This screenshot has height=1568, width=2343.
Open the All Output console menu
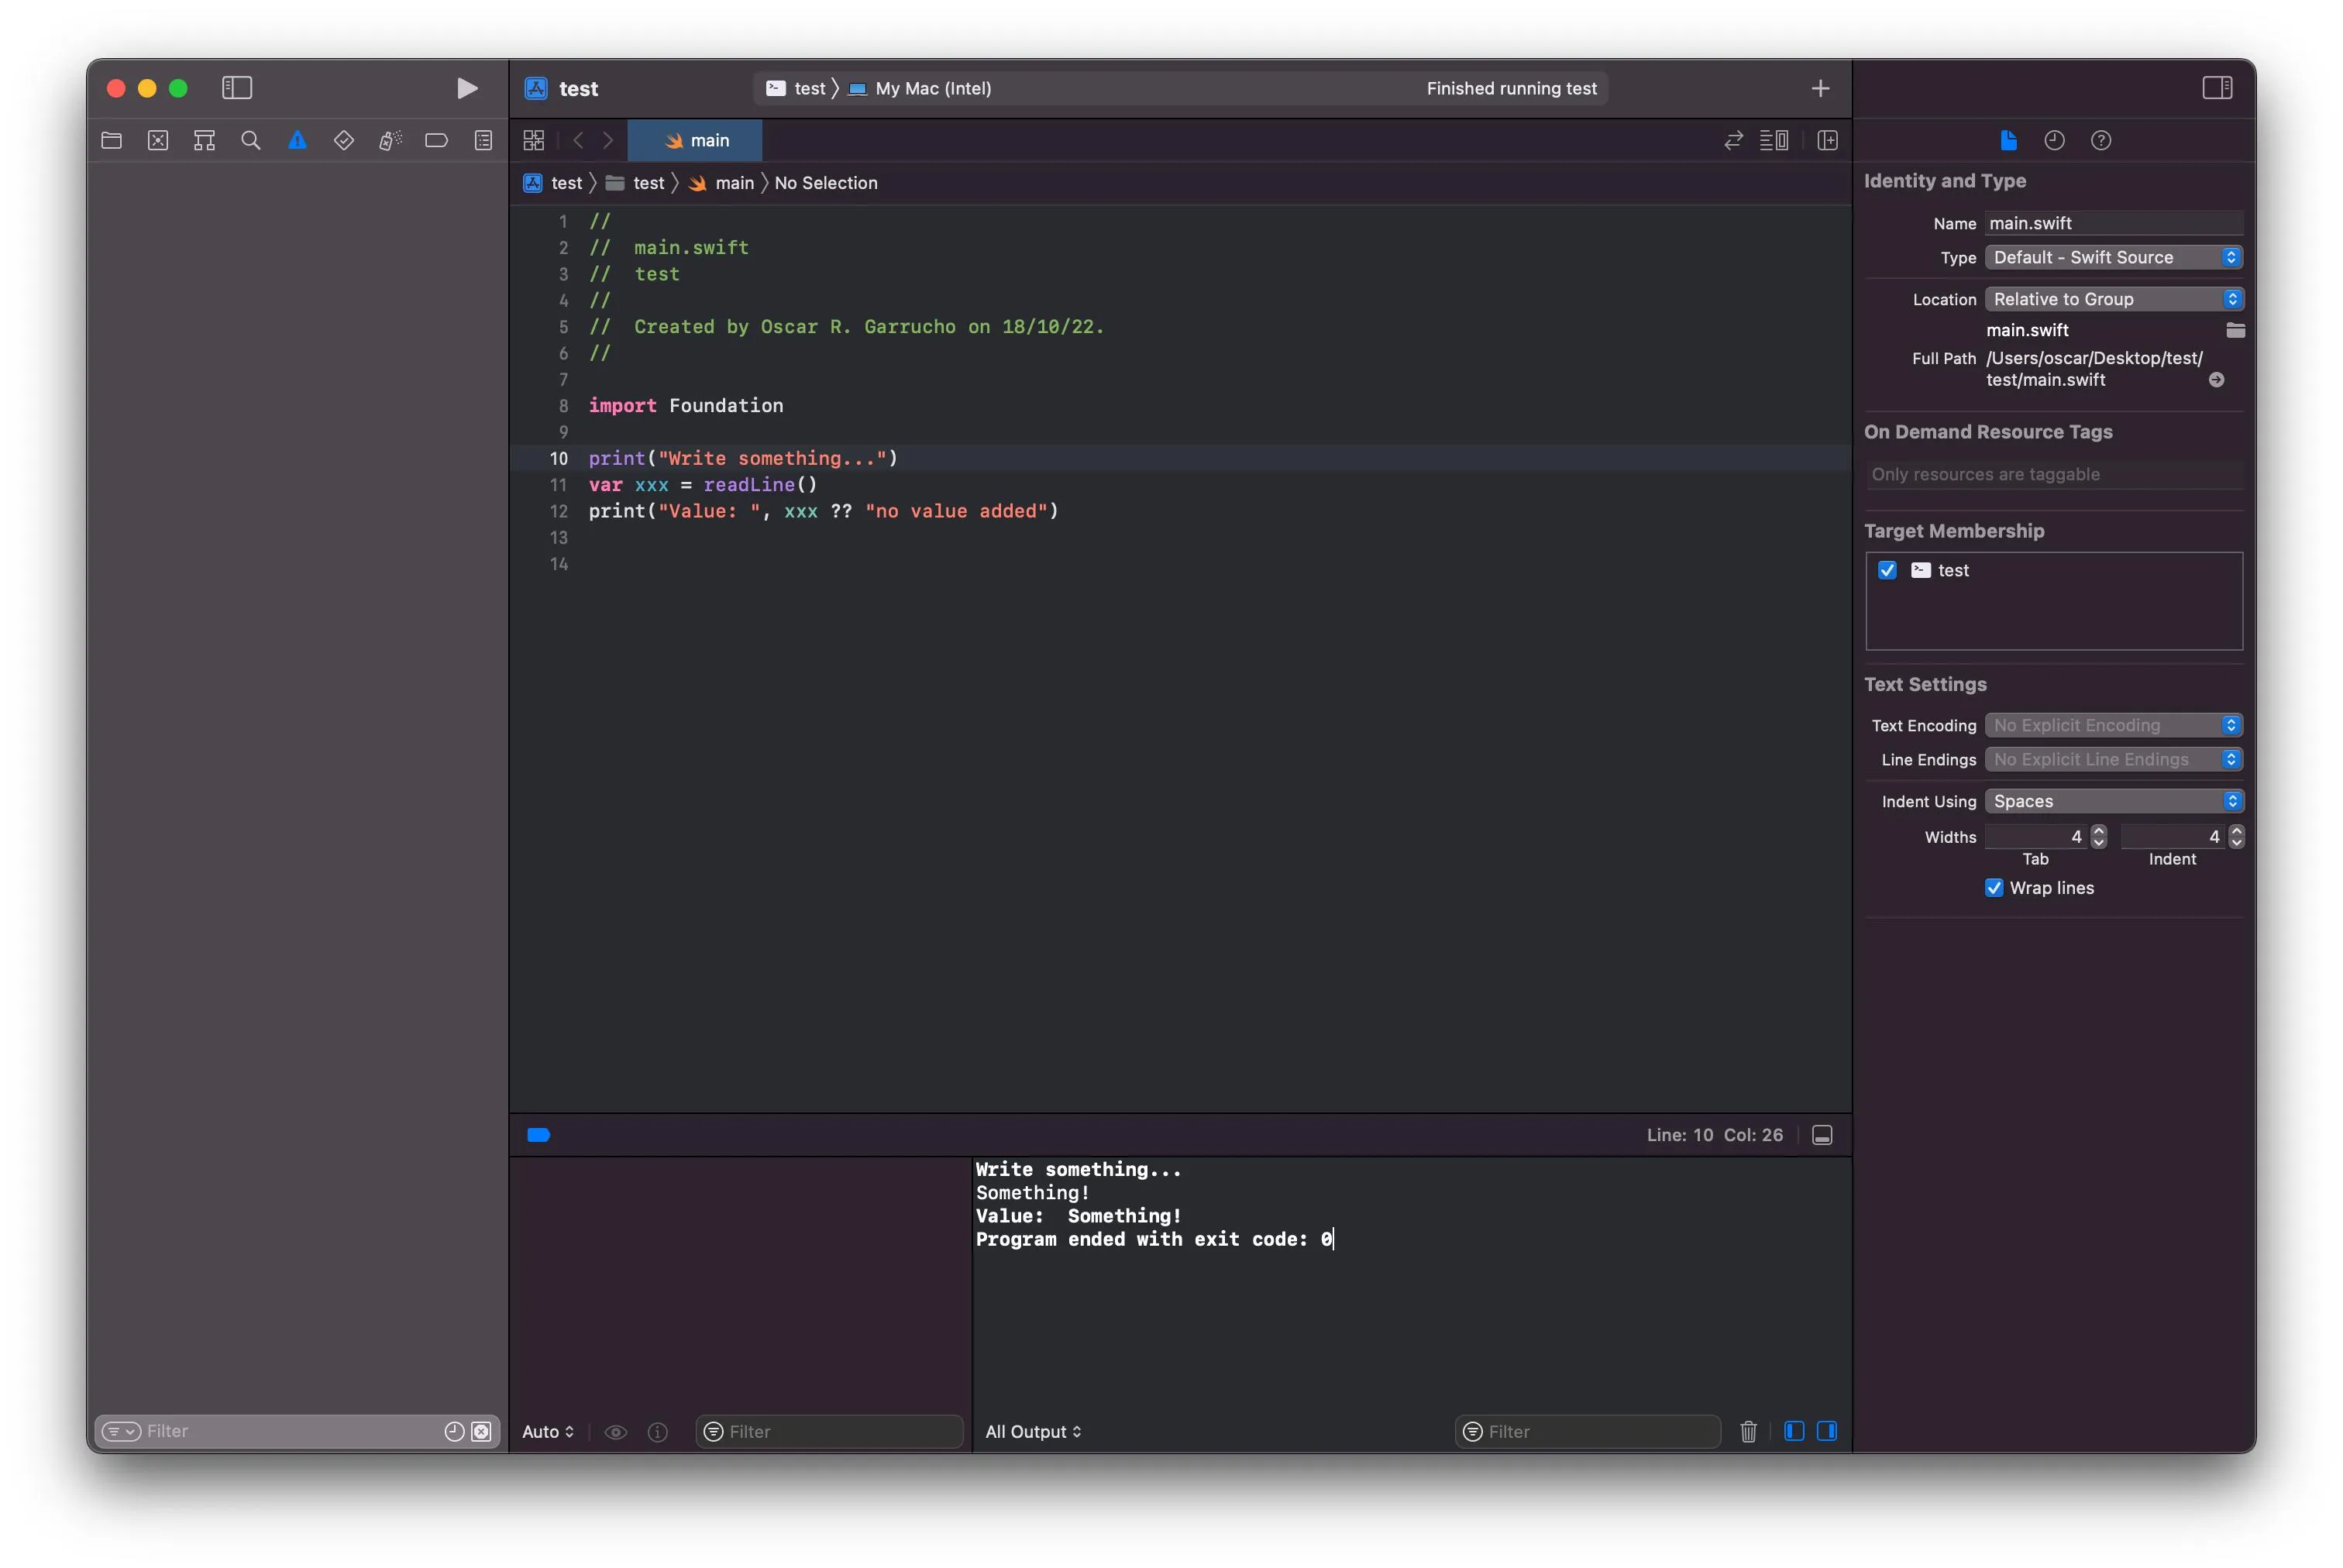(x=1033, y=1431)
